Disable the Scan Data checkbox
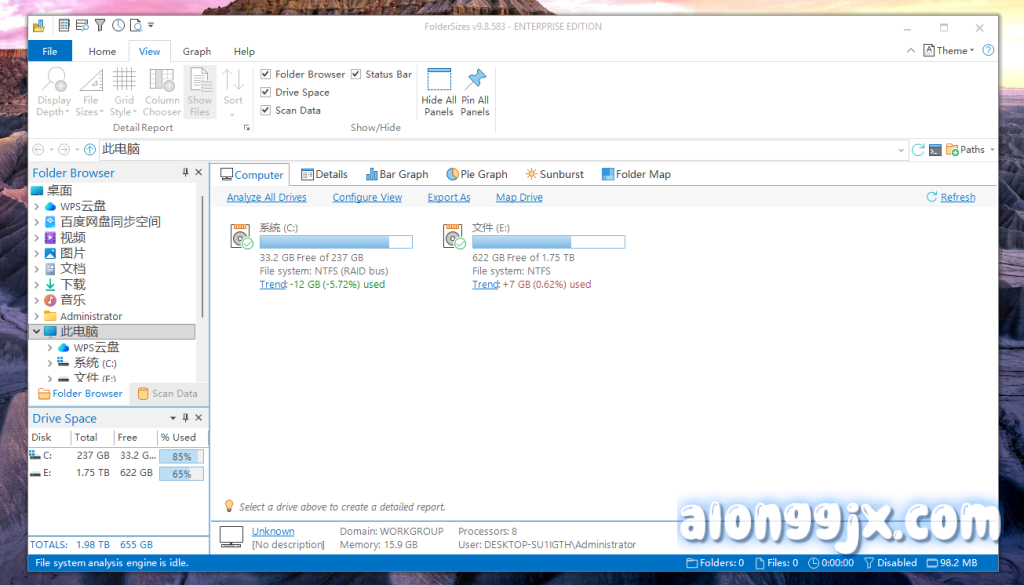The height and width of the screenshot is (585, 1024). [x=266, y=110]
